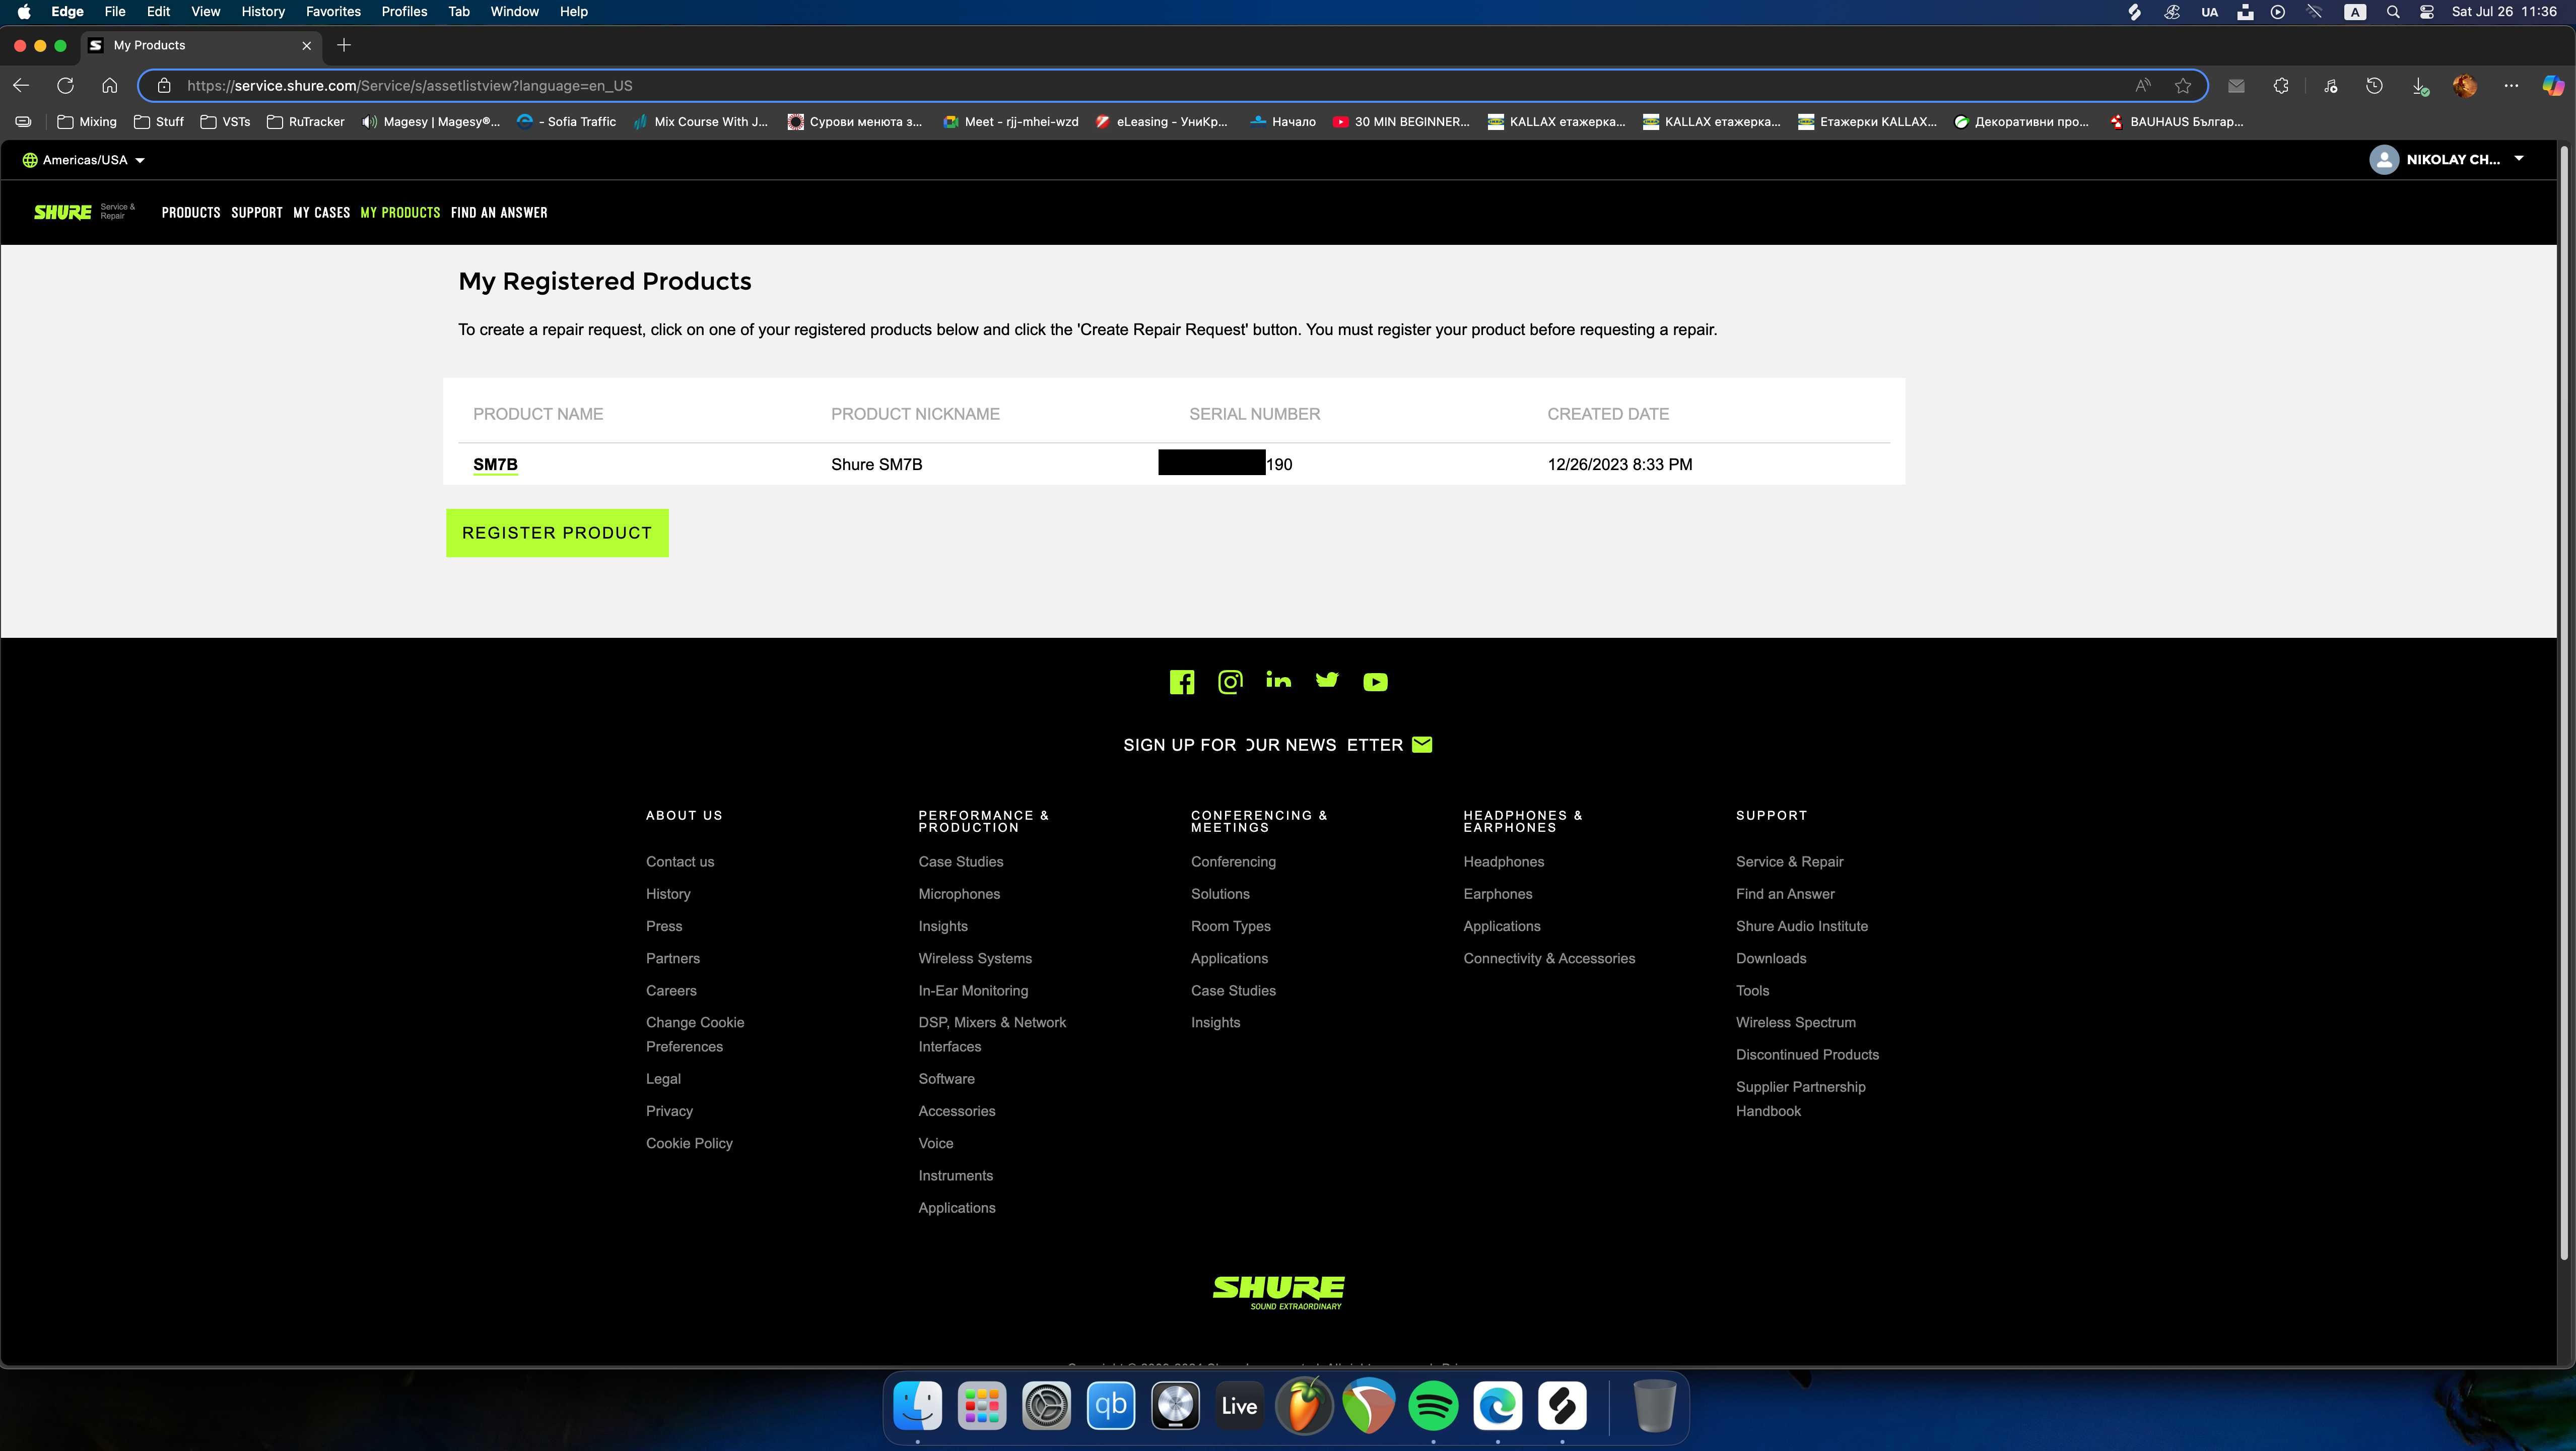Sort by Created Date column header
Viewport: 2576px width, 1451px height.
pos(1608,414)
